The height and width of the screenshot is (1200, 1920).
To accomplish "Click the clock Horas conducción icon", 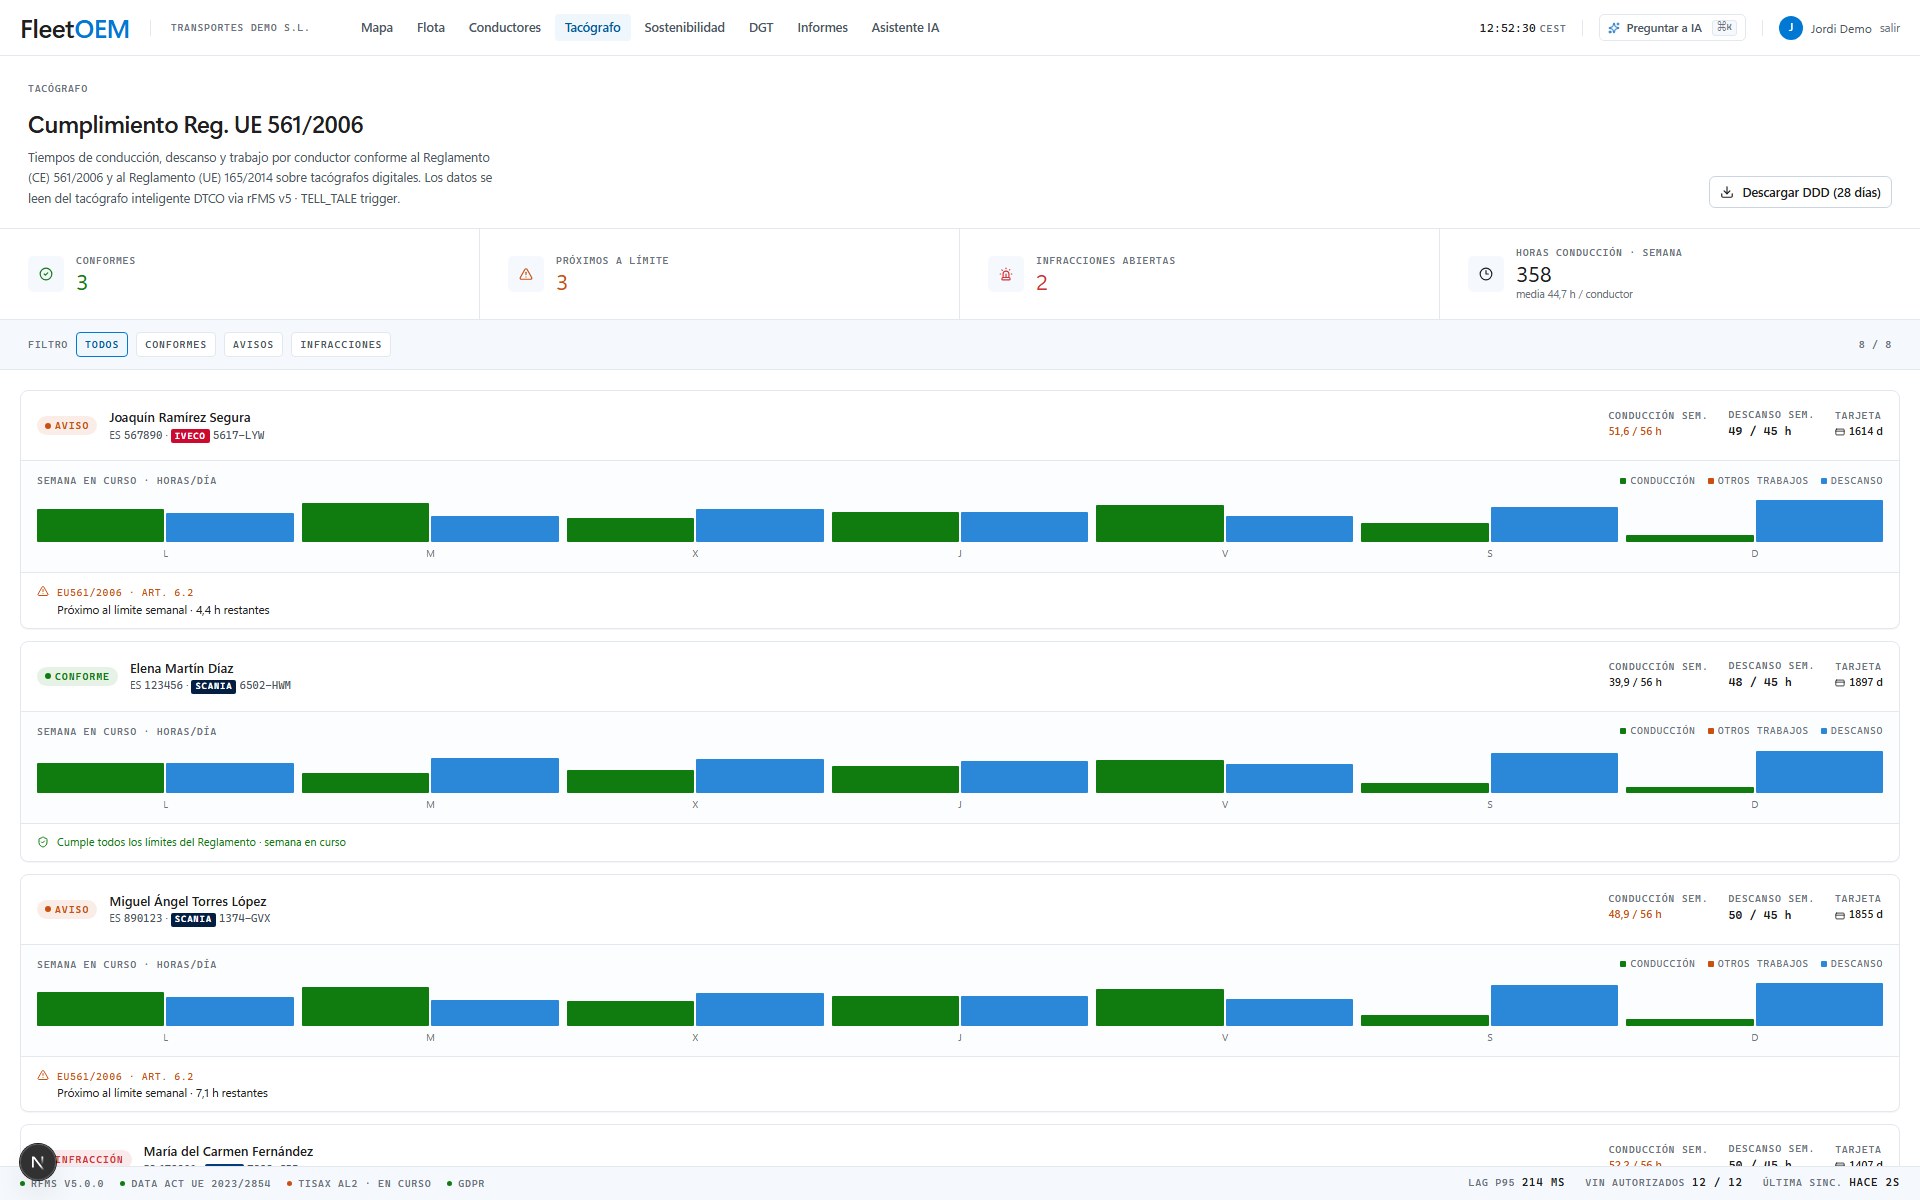I will pyautogui.click(x=1486, y=274).
